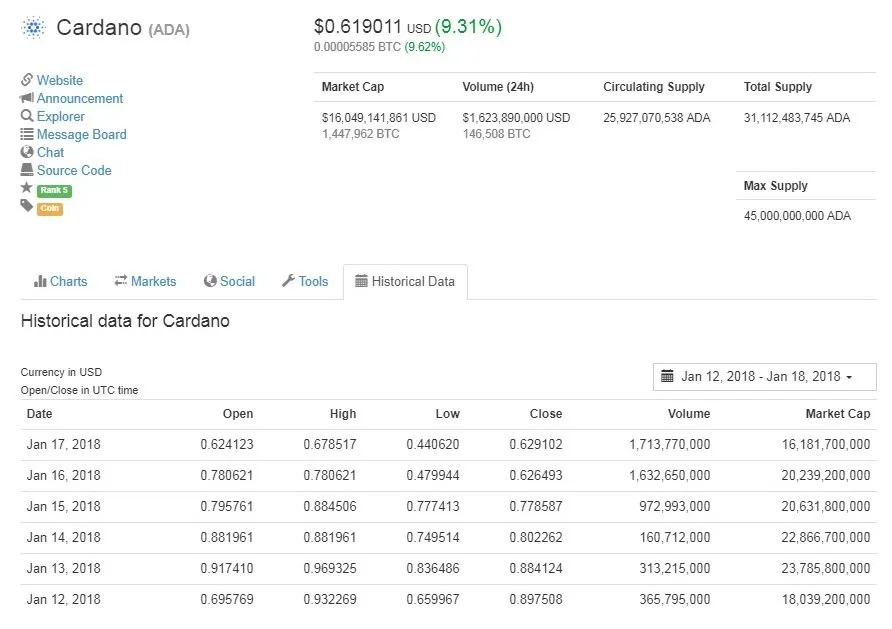Click the orange Coin badge

[49, 209]
